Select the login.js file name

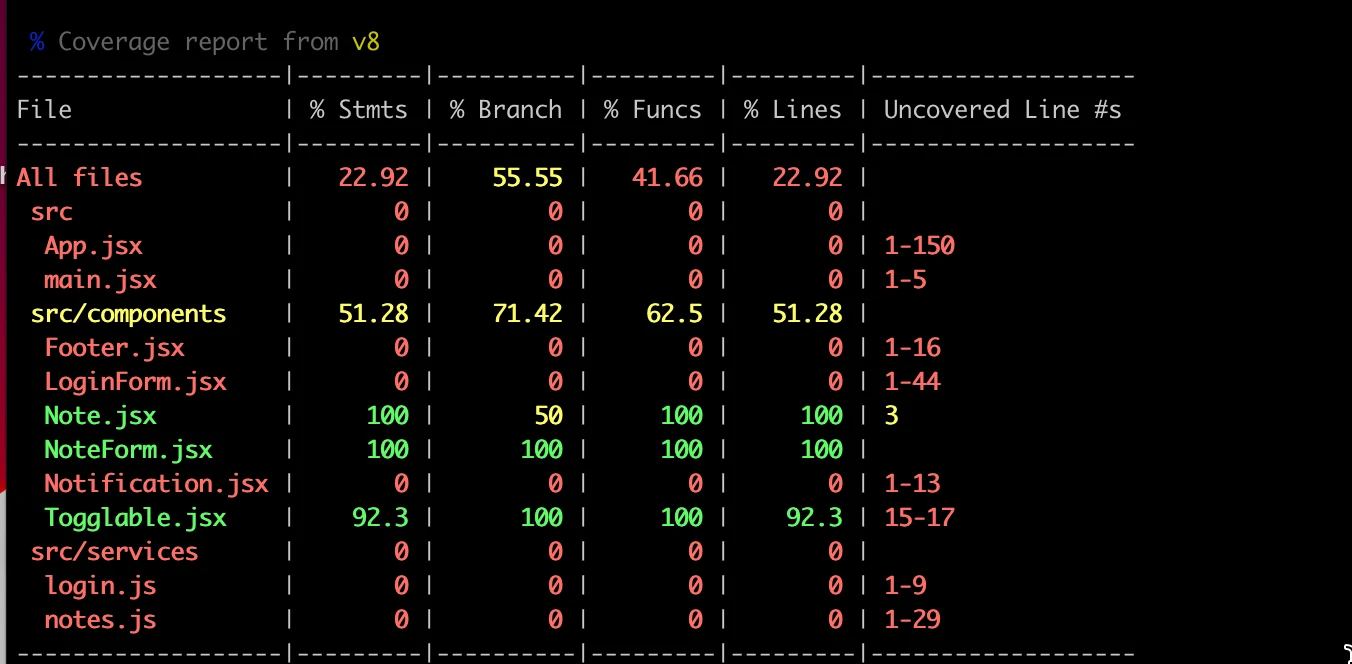coord(100,586)
